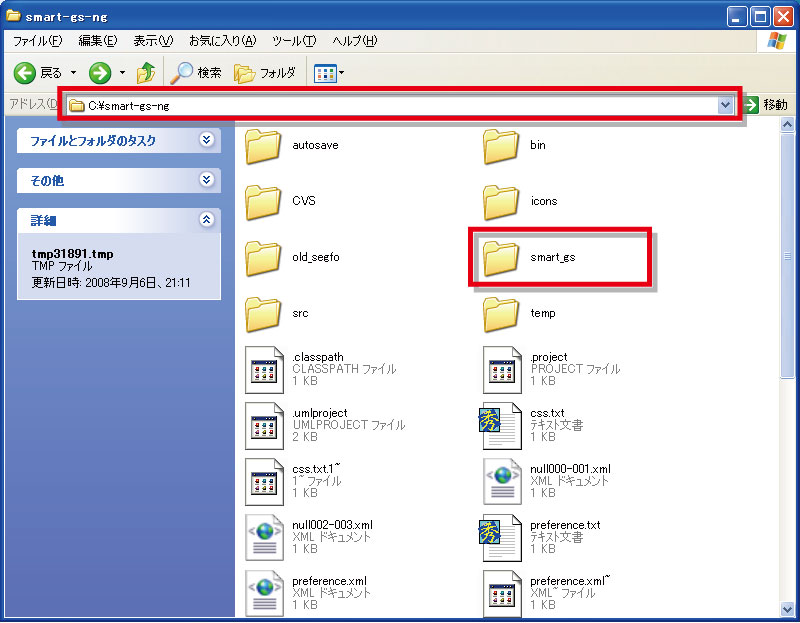Screen dimensions: 800x623
Task: Click the vertical scrollbar thumb
Action: click(x=787, y=256)
